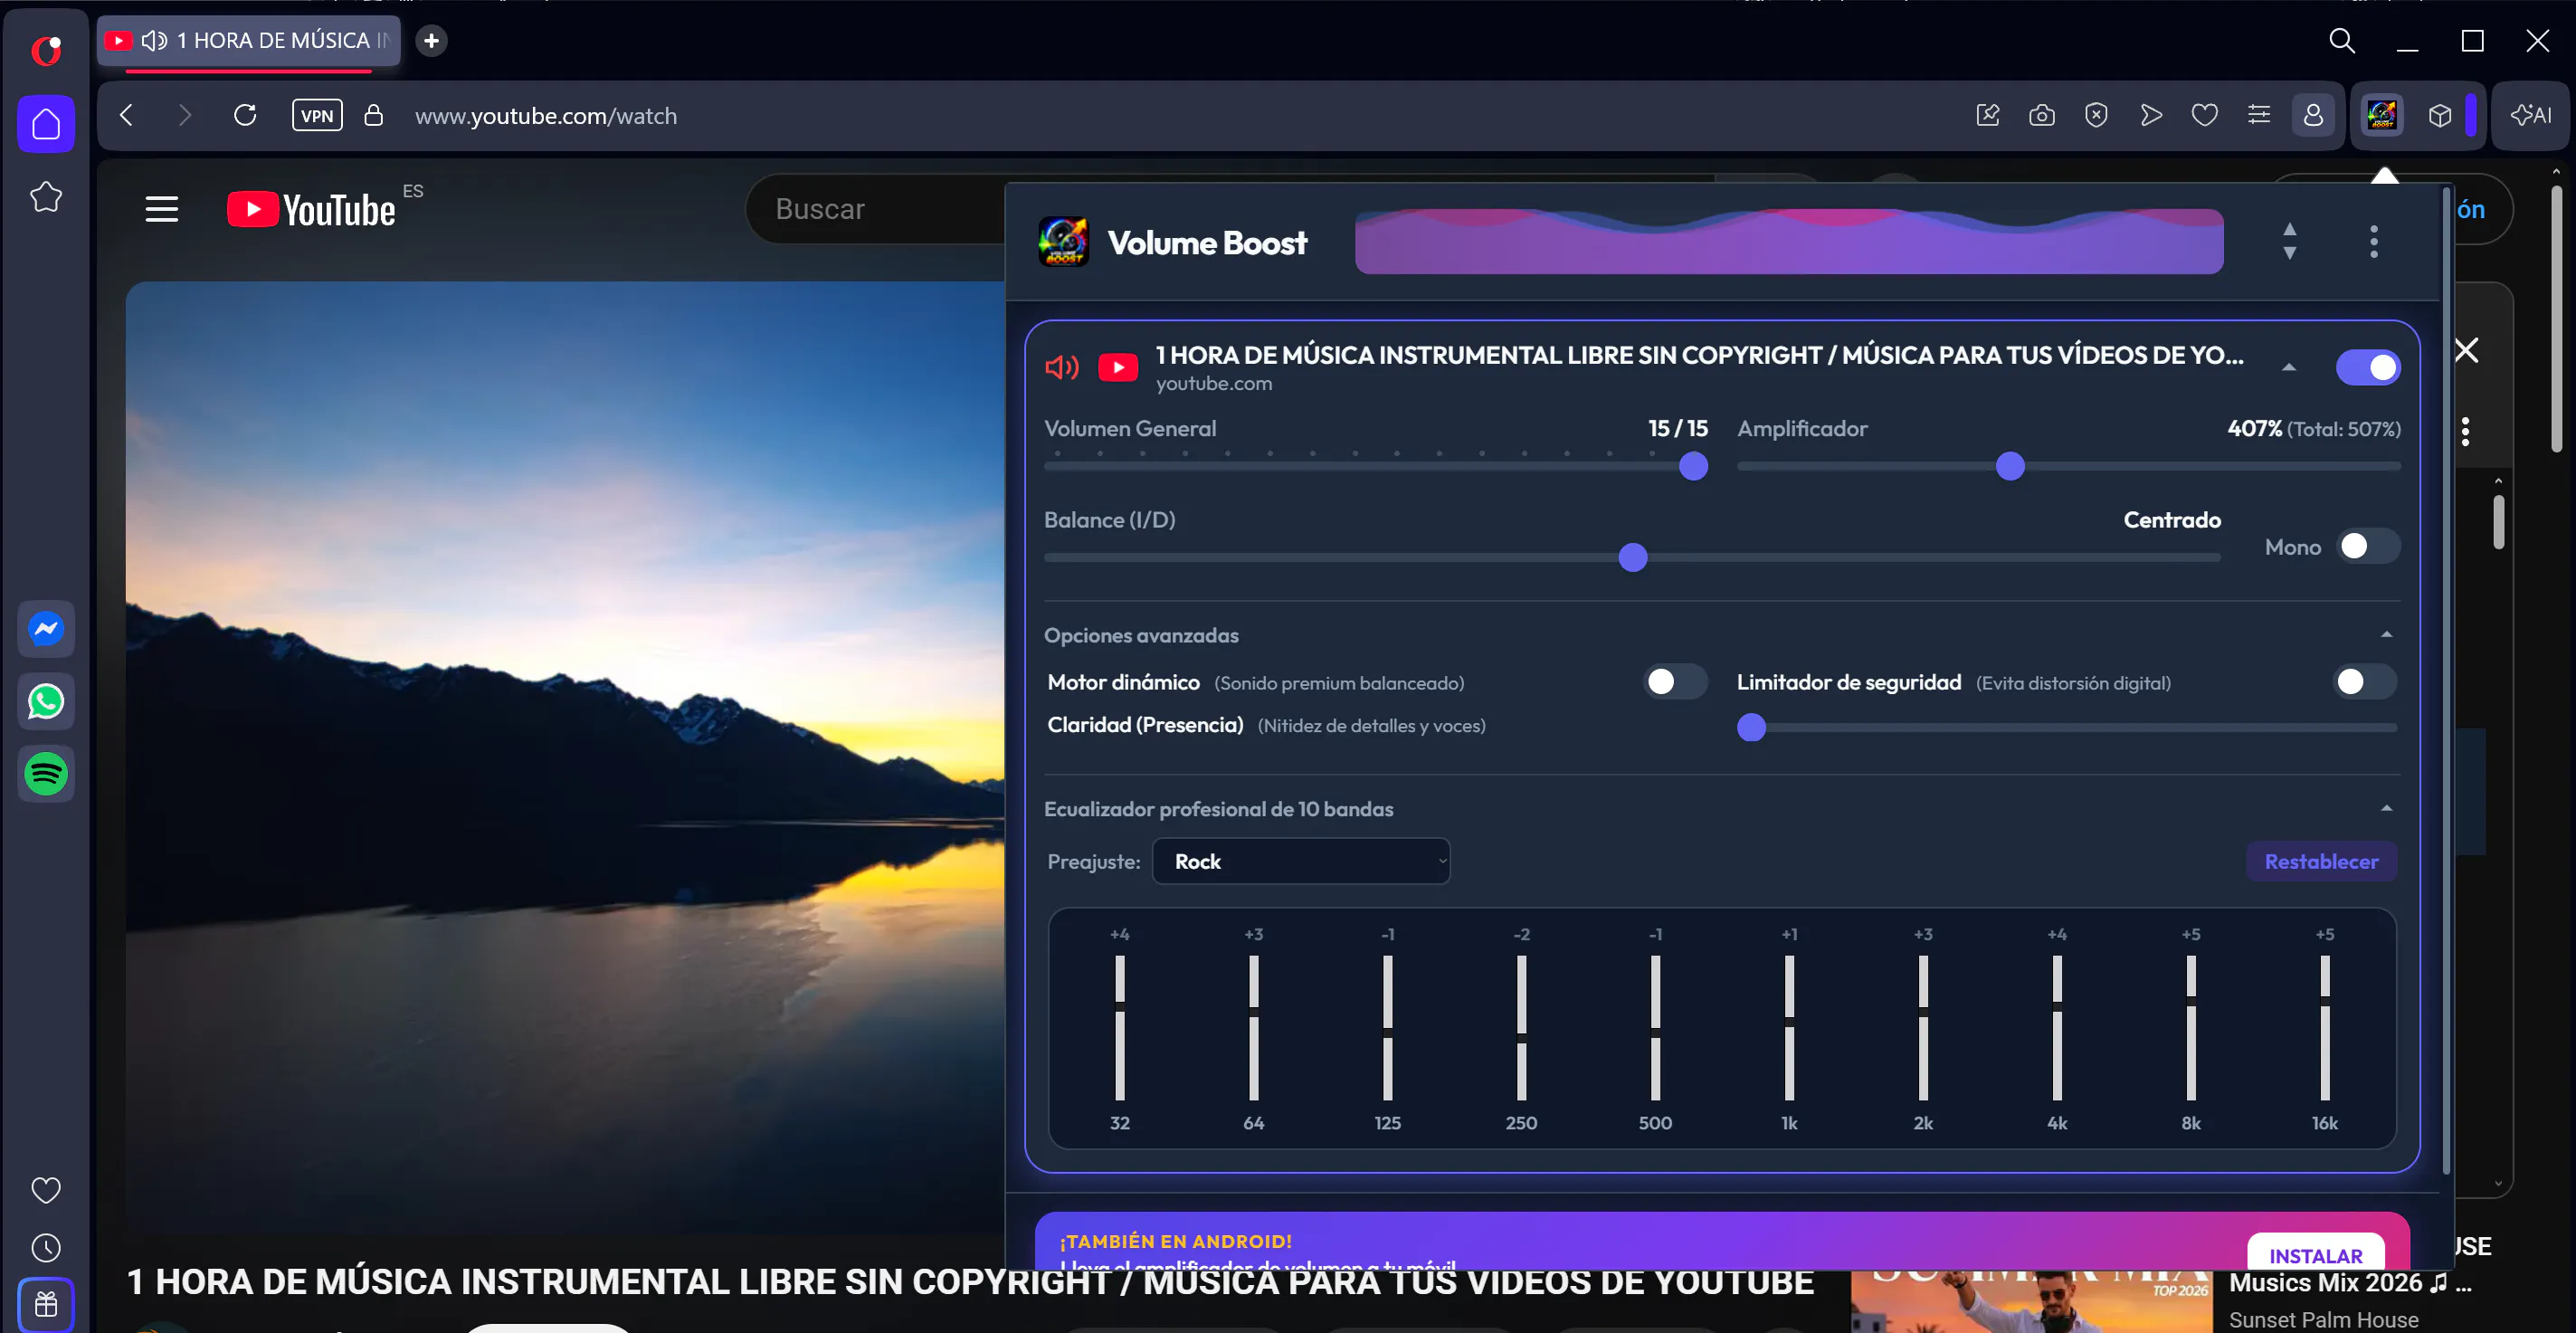Click the Balance (I/D) slider handle

(1632, 557)
